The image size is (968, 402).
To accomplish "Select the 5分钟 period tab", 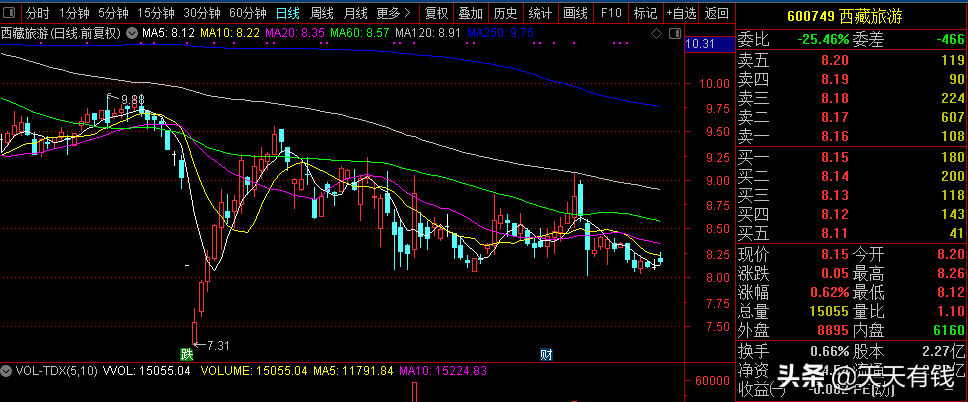I will tap(114, 12).
